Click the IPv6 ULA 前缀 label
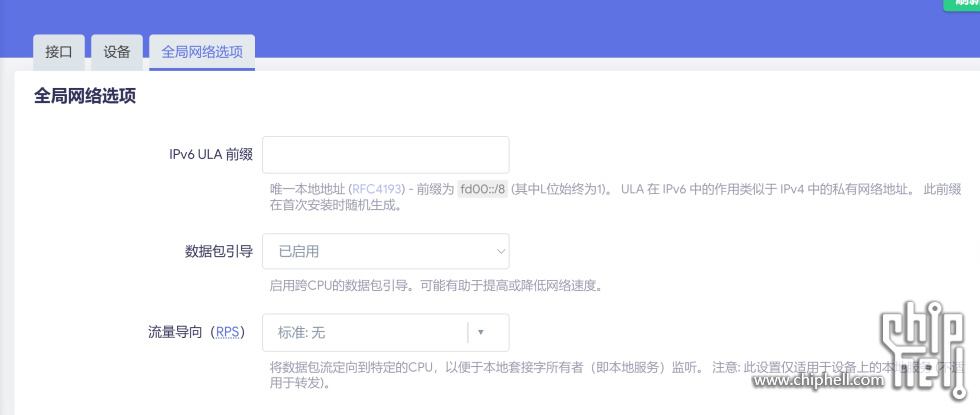 click(211, 155)
